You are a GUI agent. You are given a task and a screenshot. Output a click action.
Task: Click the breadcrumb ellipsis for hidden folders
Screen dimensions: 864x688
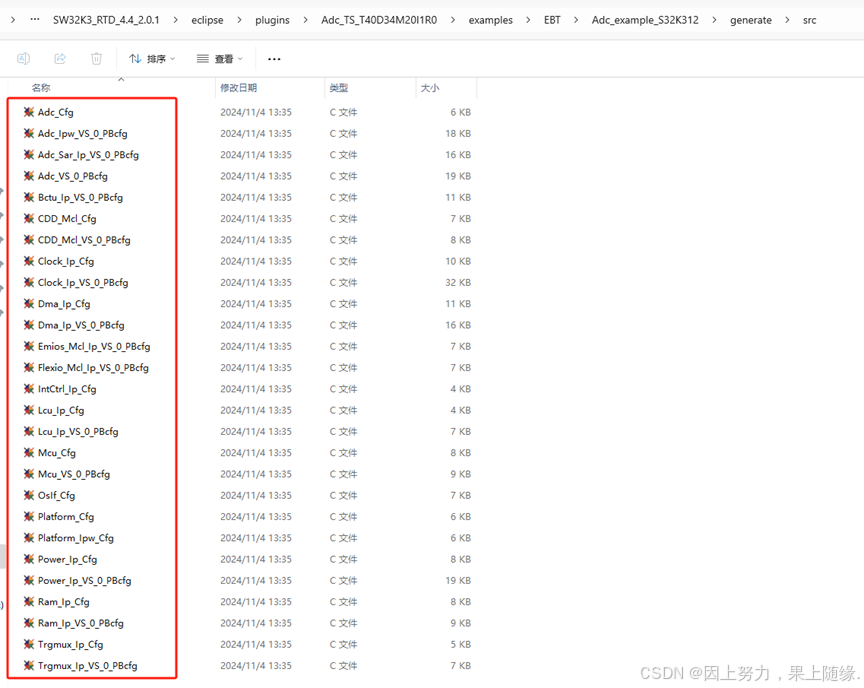pyautogui.click(x=35, y=20)
